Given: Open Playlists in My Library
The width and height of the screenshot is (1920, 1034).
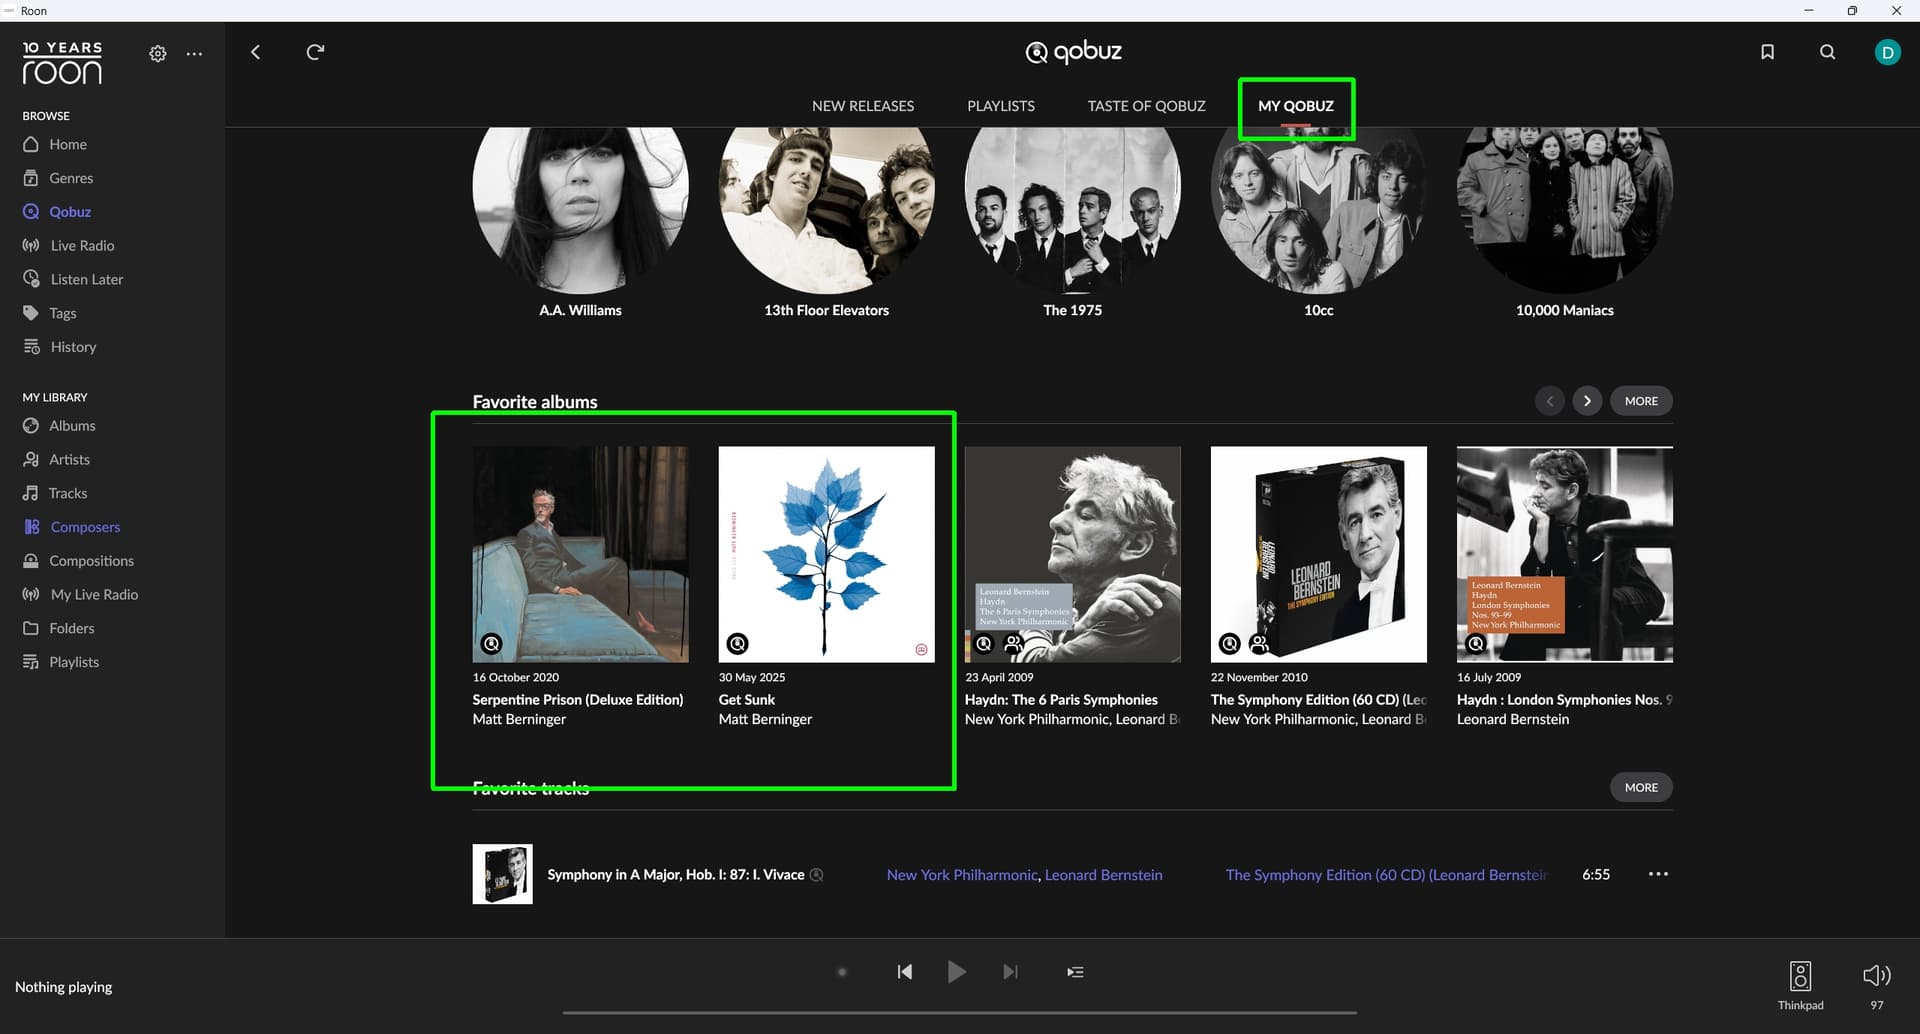Looking at the screenshot, I should [74, 662].
